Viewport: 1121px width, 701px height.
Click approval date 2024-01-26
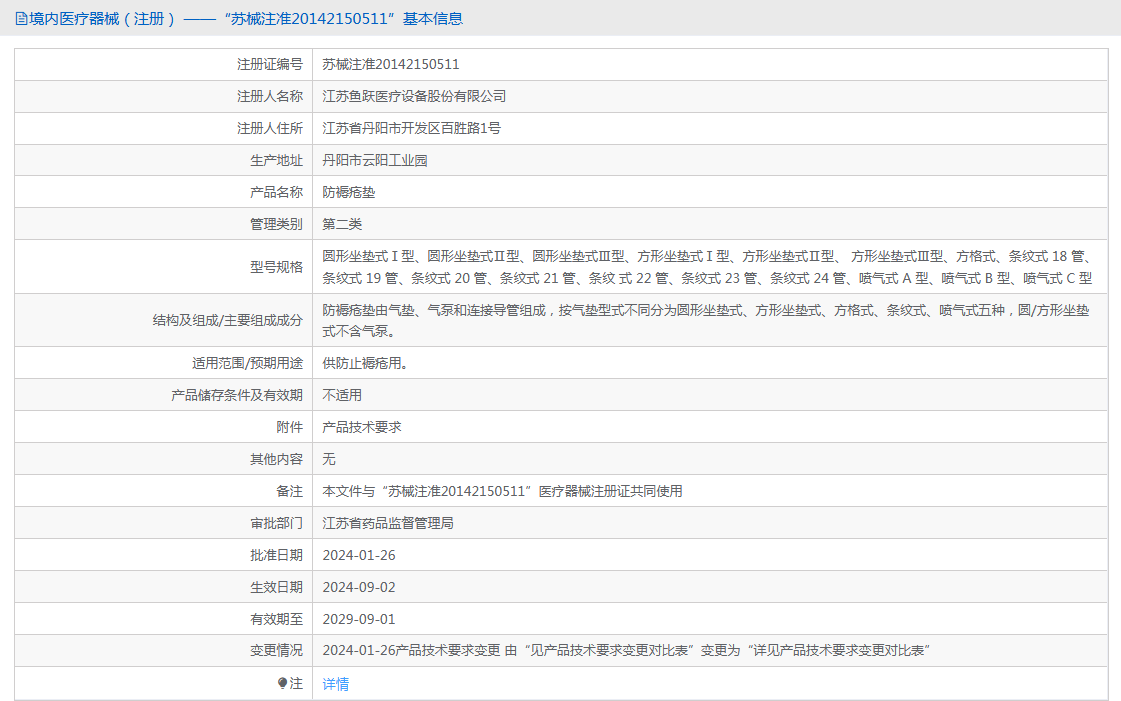pyautogui.click(x=359, y=555)
